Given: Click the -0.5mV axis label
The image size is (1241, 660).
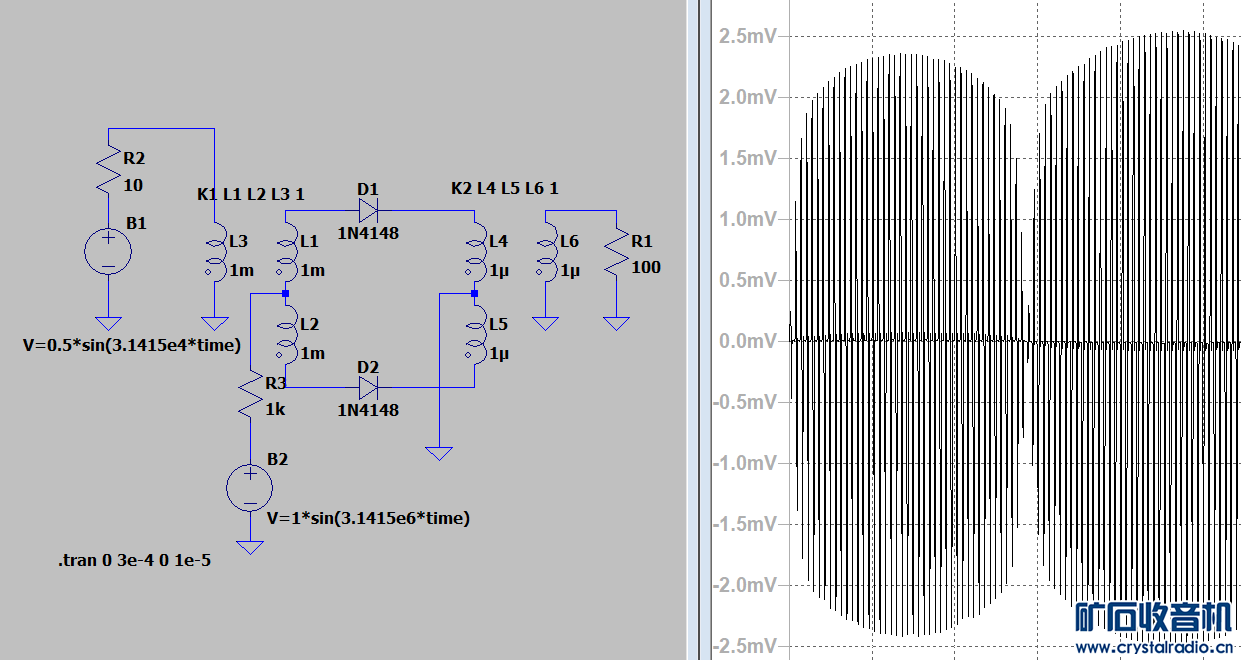Looking at the screenshot, I should (745, 402).
